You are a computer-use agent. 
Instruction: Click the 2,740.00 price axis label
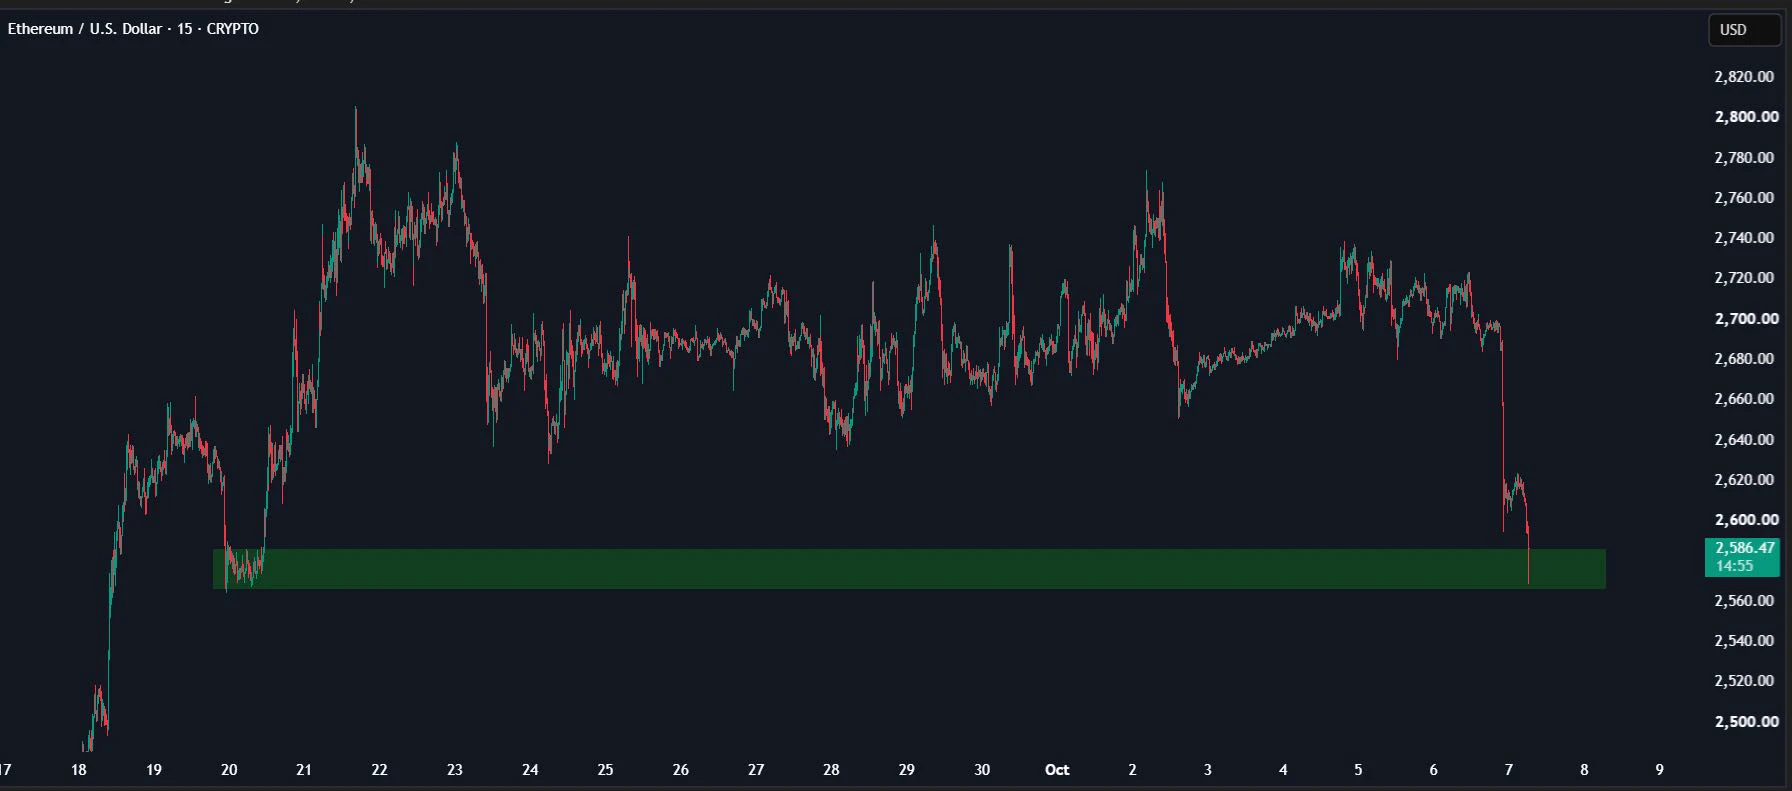[x=1745, y=238]
